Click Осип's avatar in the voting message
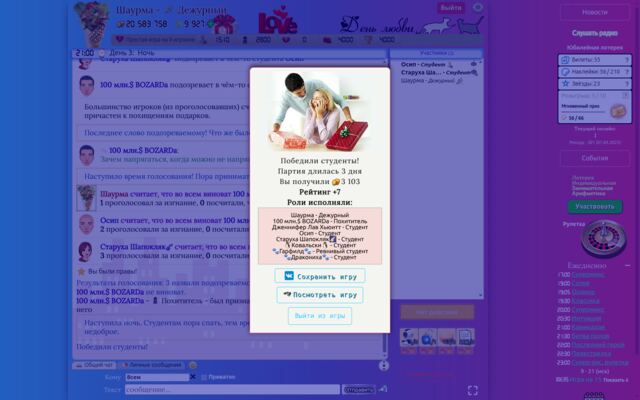640x400 pixels. pyautogui.click(x=86, y=224)
